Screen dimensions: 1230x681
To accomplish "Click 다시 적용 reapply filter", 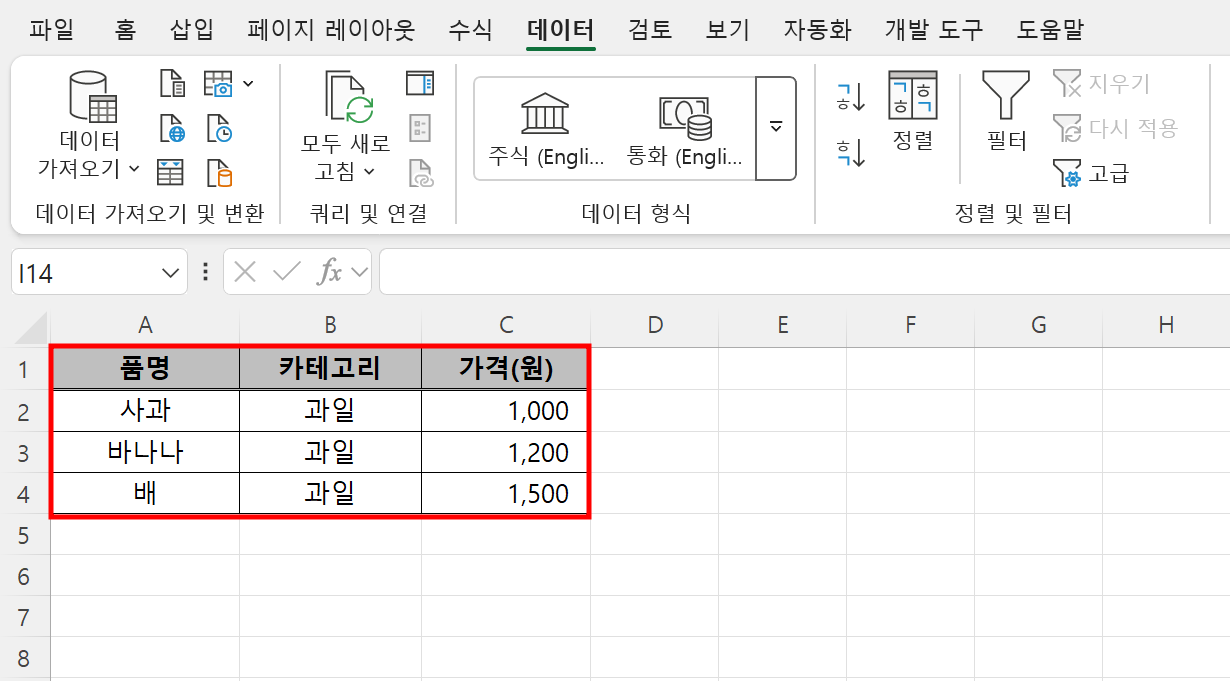I will pyautogui.click(x=1116, y=128).
